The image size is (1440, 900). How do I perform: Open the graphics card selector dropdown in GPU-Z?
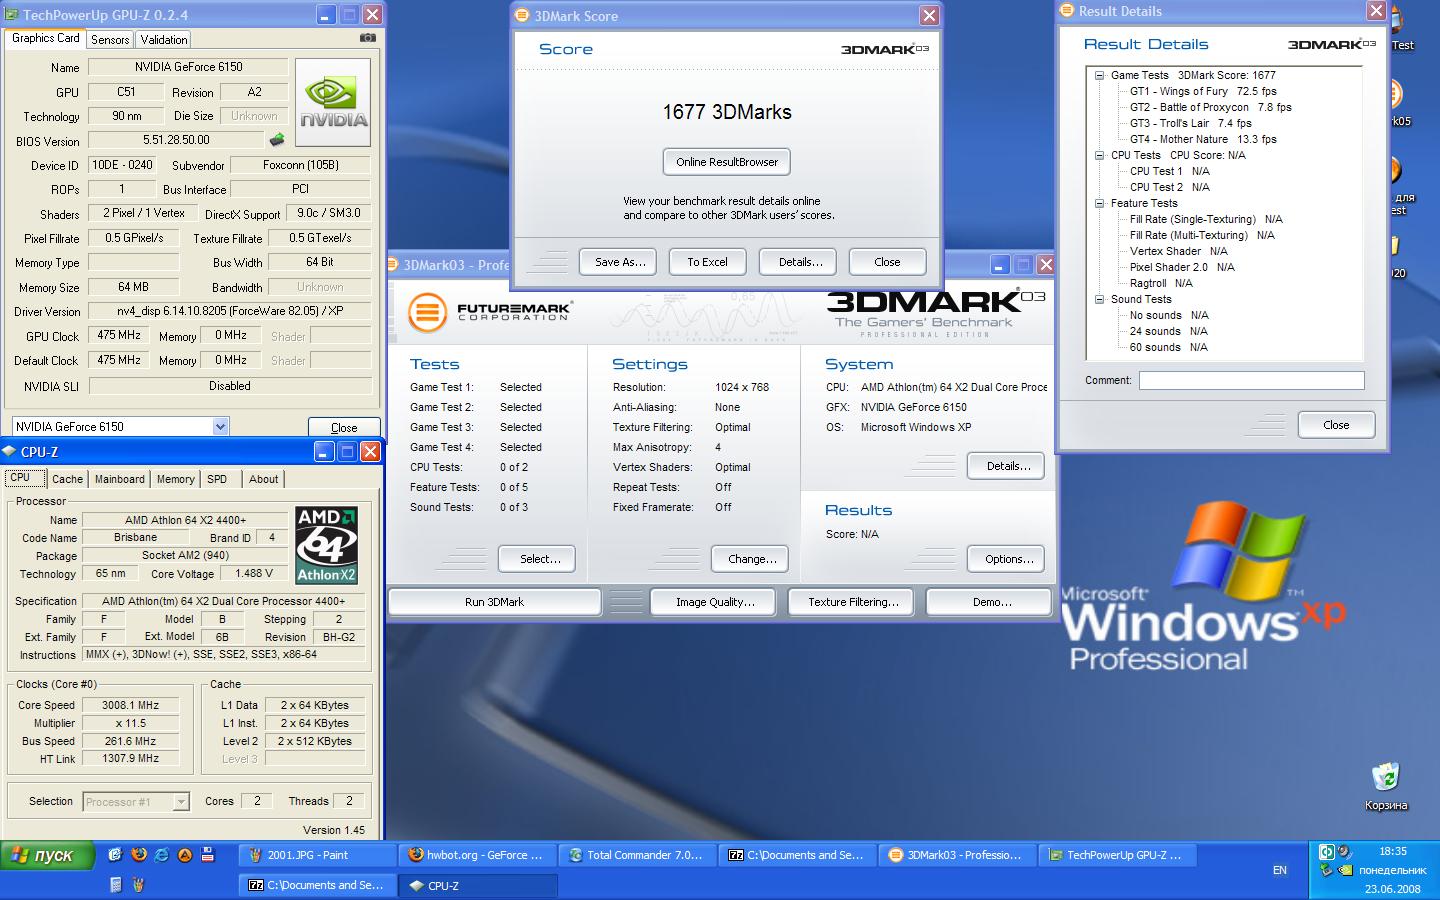click(x=220, y=427)
